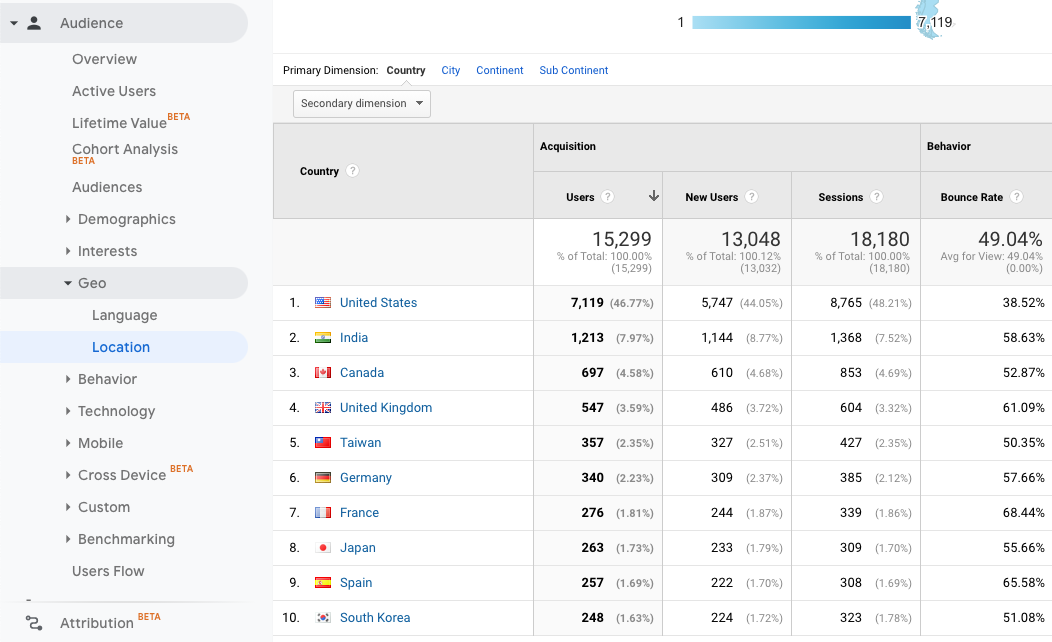The height and width of the screenshot is (642, 1052).
Task: Click India bounce rate 58.63%
Action: click(1024, 337)
